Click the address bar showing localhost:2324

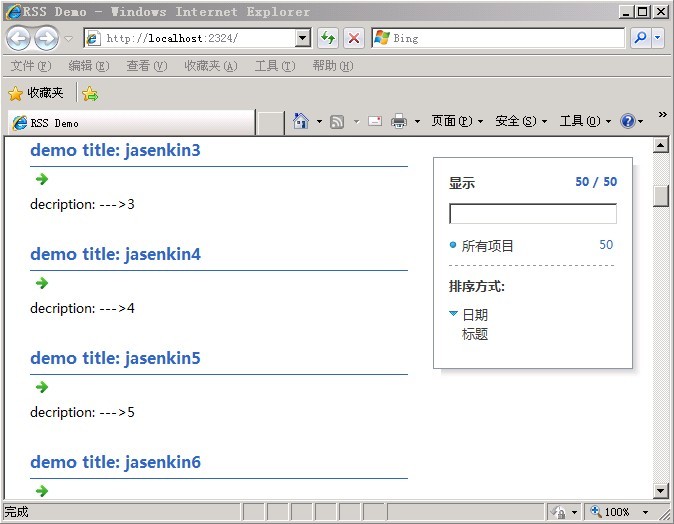[x=190, y=38]
